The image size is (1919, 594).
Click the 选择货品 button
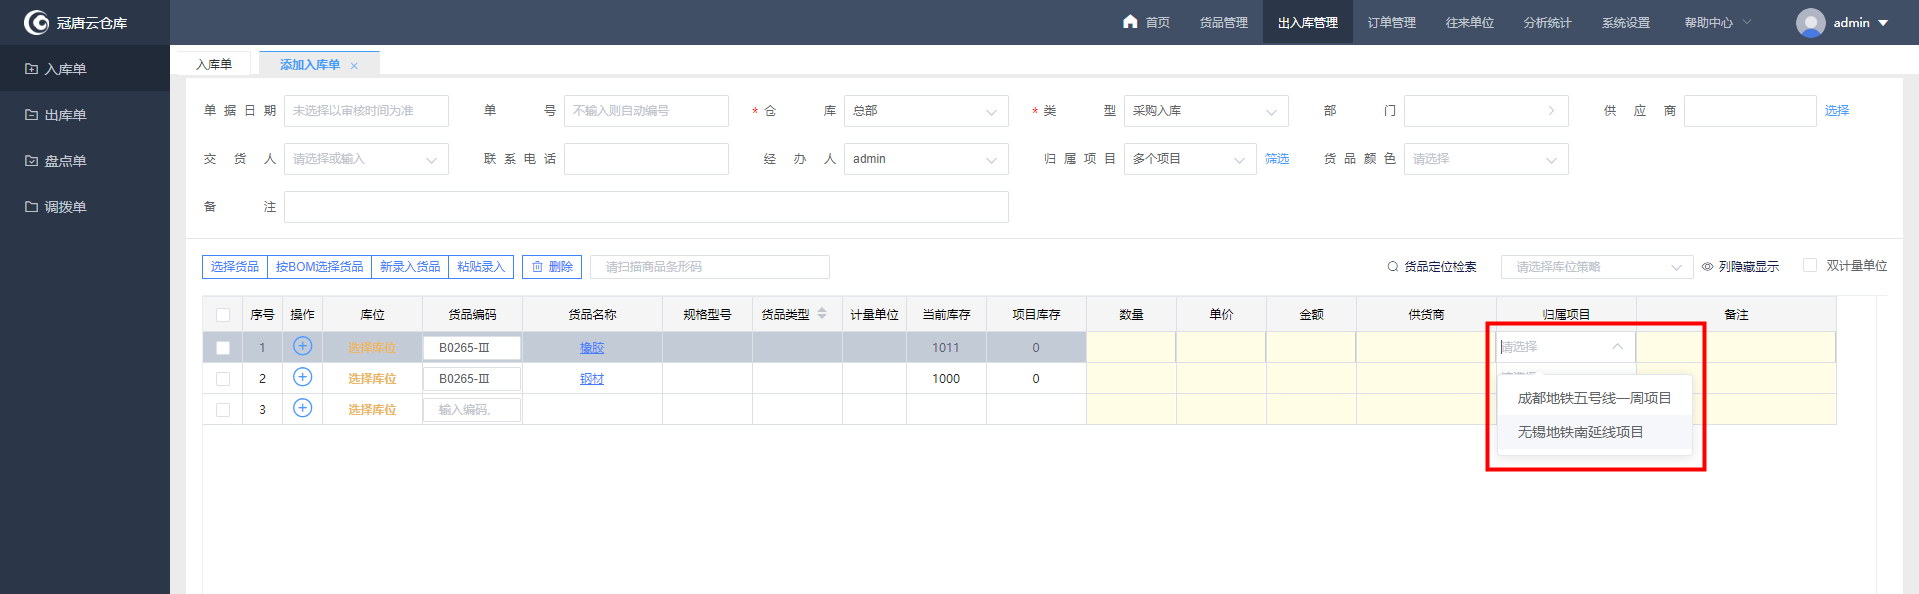(235, 267)
